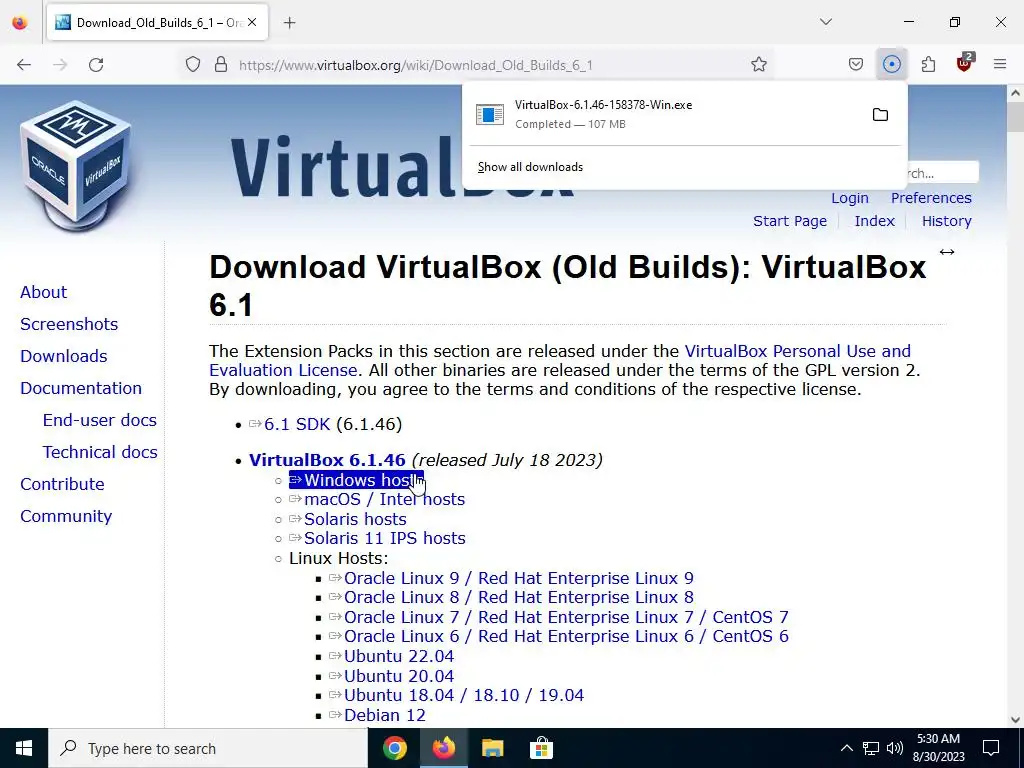This screenshot has width=1024, height=768.
Task: Click the VirtualBox 6.1.46 heading link
Action: (x=327, y=460)
